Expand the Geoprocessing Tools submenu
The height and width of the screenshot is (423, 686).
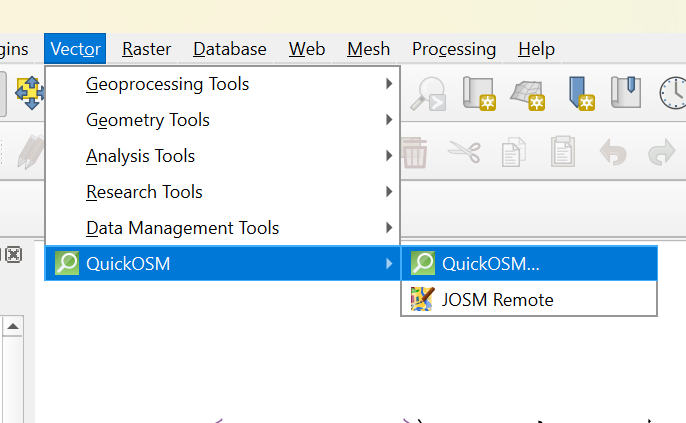coord(223,84)
